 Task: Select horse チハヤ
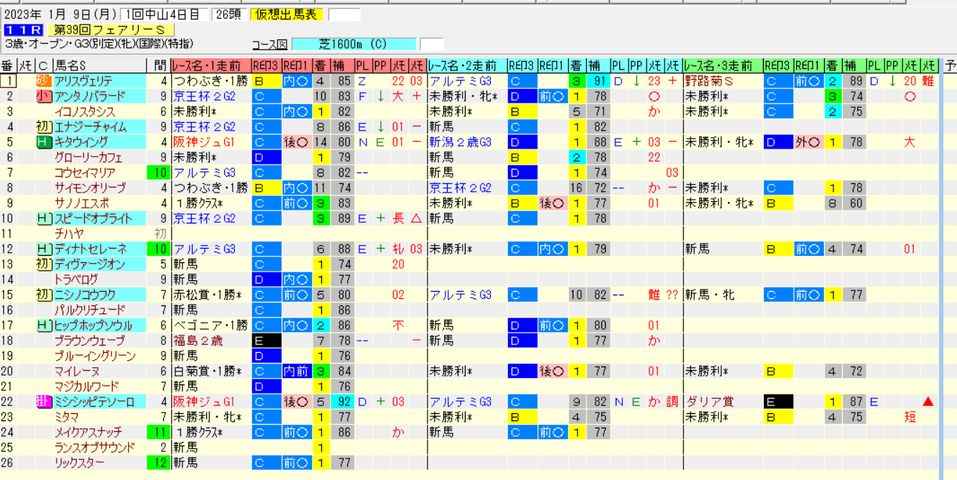(99, 233)
